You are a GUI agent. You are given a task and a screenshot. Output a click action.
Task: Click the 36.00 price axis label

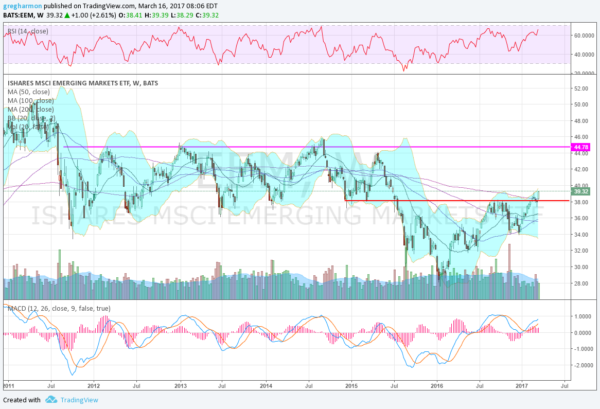581,218
